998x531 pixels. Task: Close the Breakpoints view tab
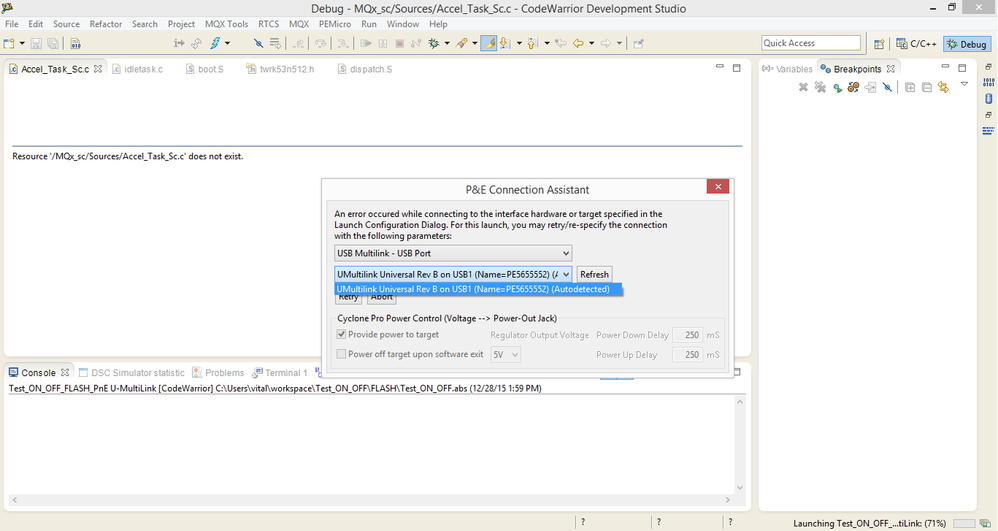[890, 69]
